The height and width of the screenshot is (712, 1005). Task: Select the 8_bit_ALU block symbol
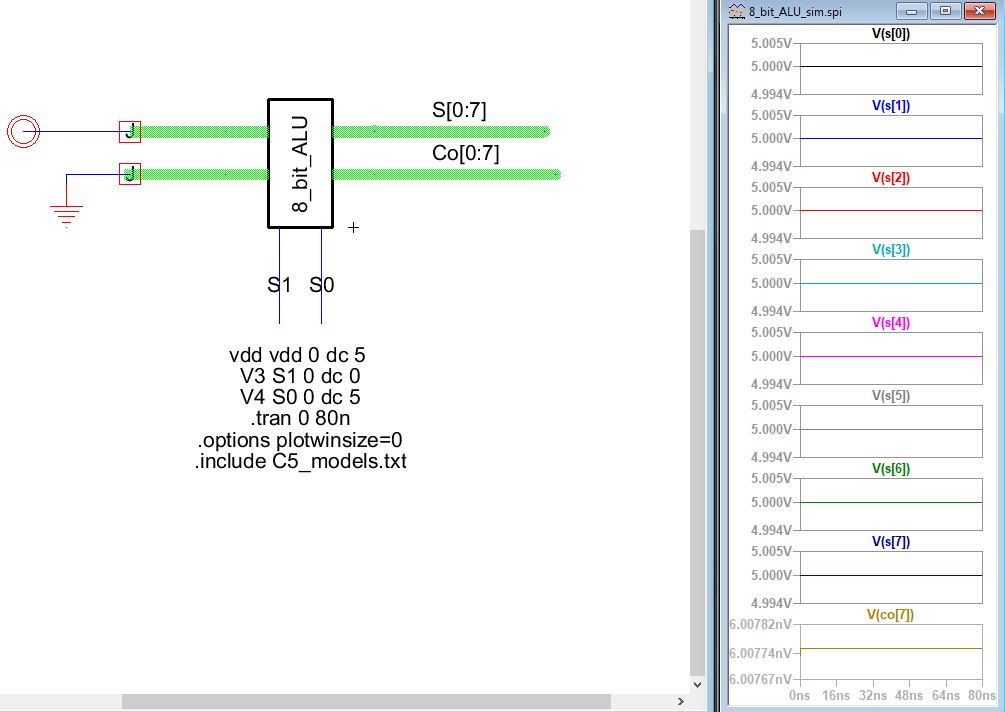pyautogui.click(x=299, y=164)
